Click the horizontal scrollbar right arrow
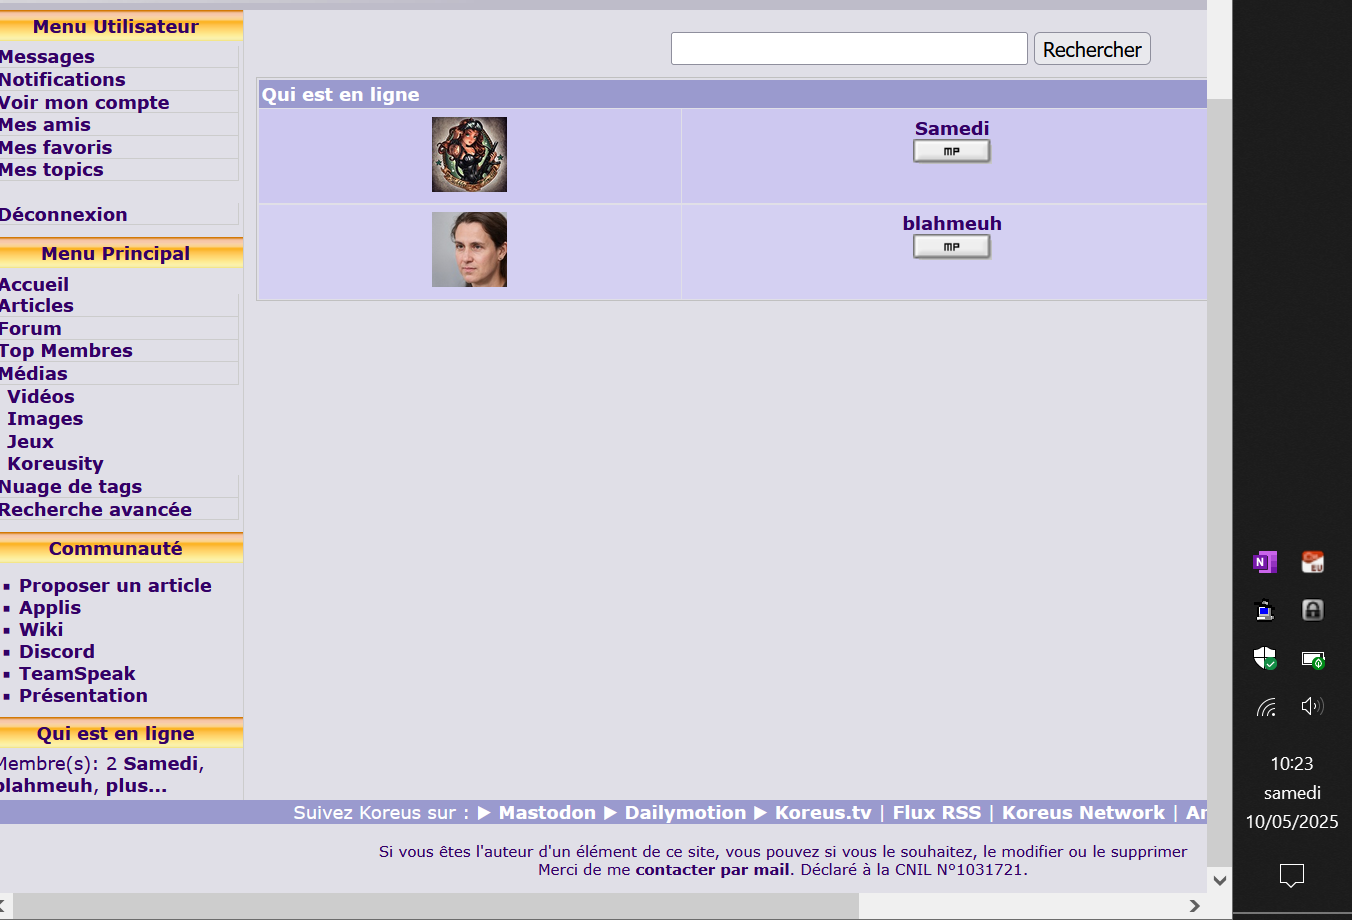This screenshot has height=920, width=1352. 1194,906
